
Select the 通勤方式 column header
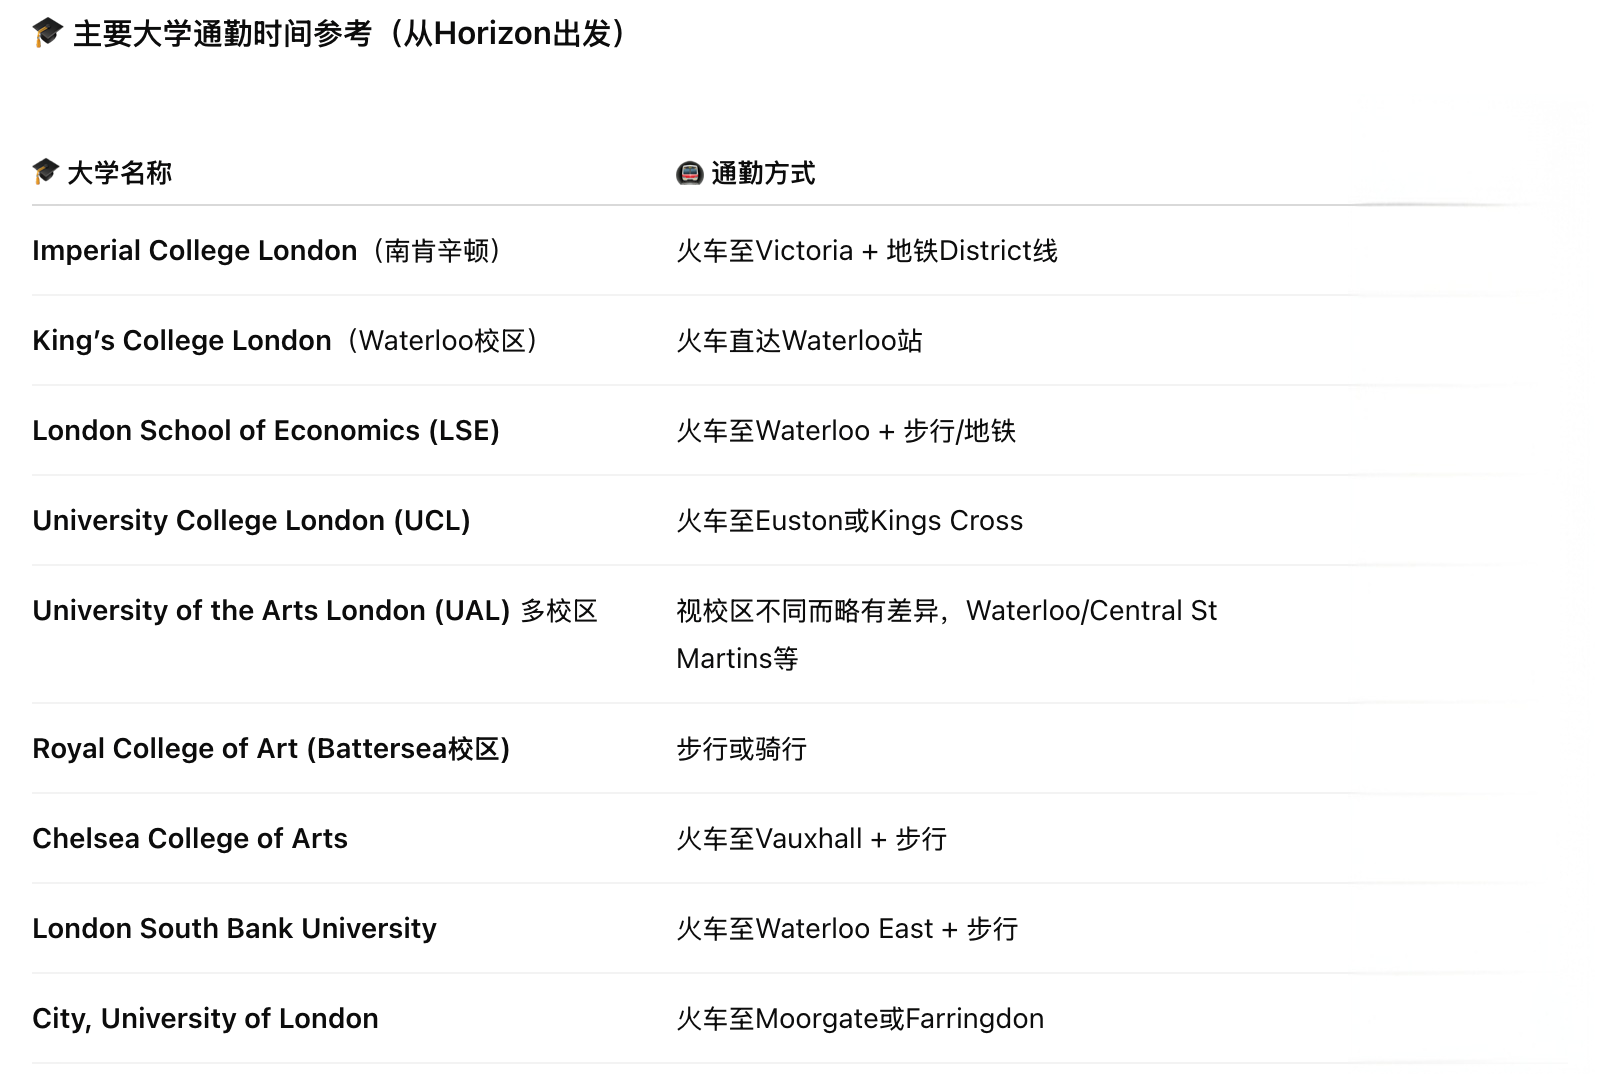(763, 173)
